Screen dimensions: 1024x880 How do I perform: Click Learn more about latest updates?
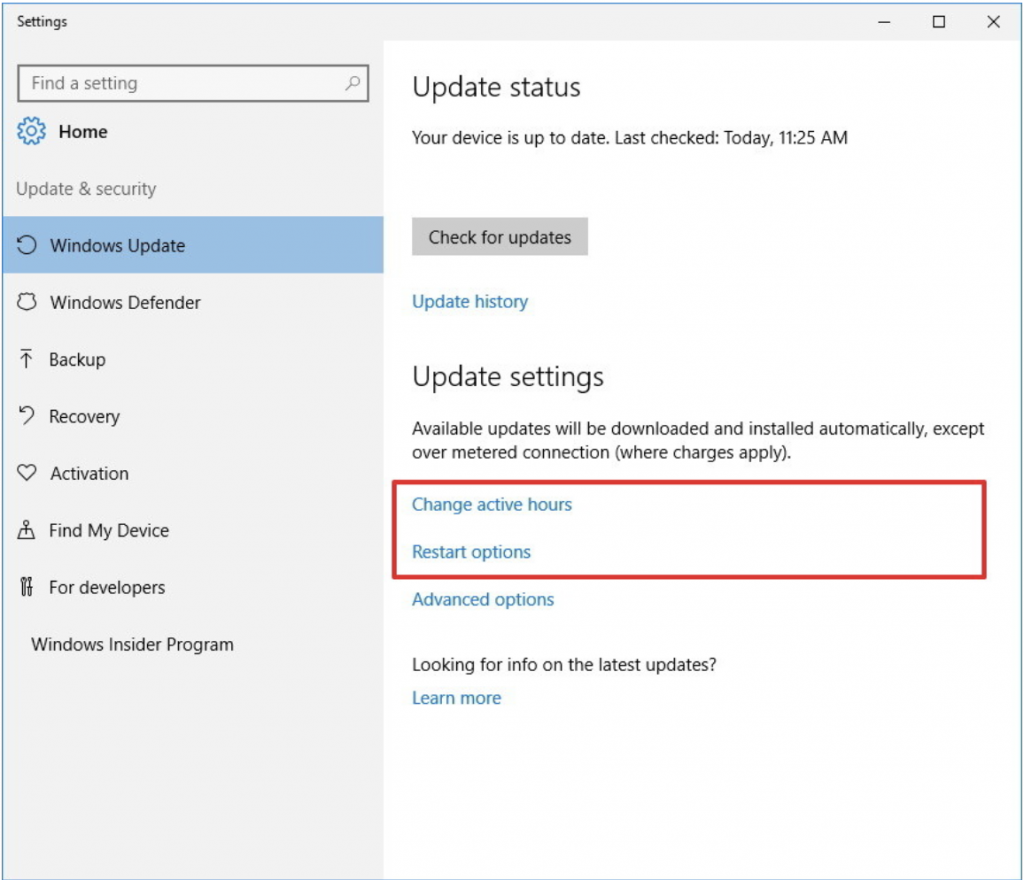pos(456,697)
